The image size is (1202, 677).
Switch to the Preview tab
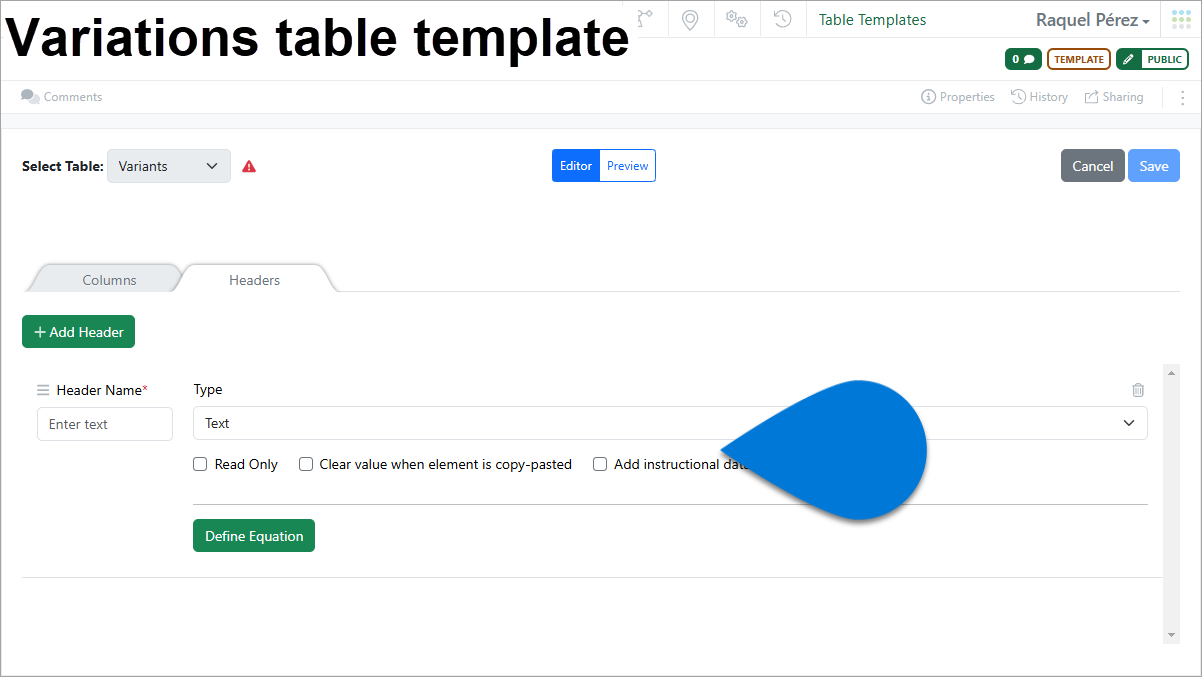click(627, 166)
